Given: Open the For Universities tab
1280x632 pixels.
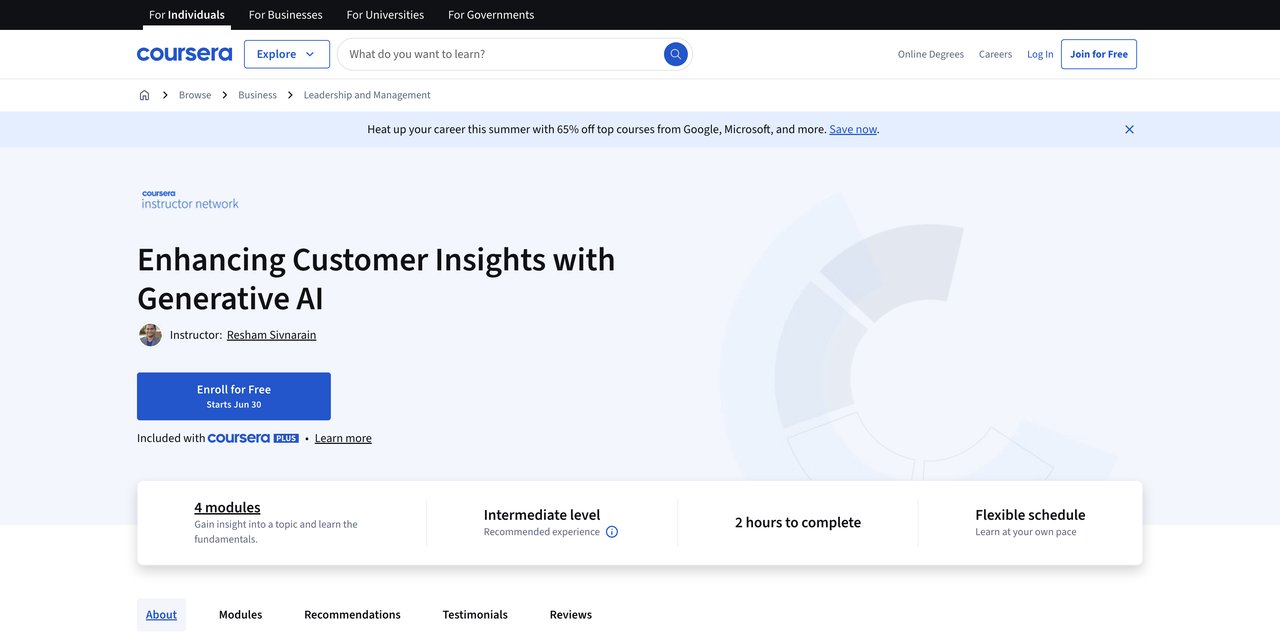Looking at the screenshot, I should click(385, 15).
